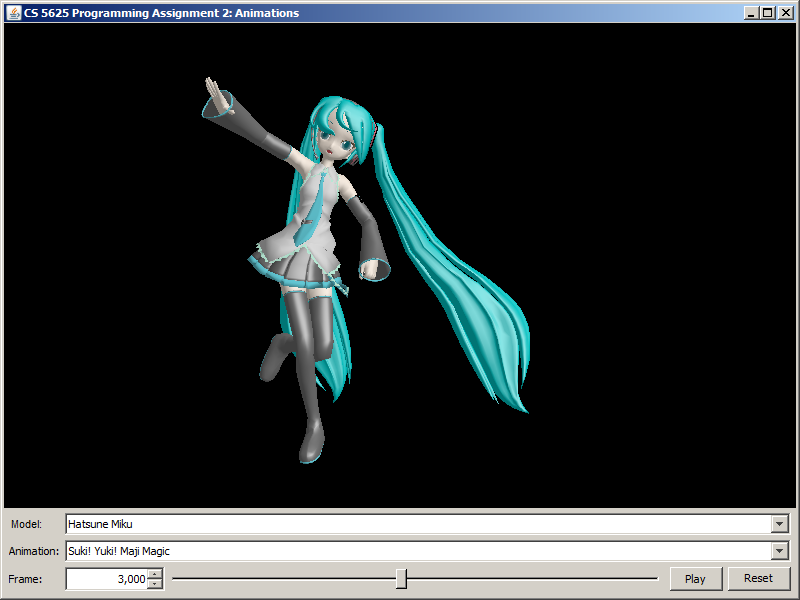800x600 pixels.
Task: Click the Frame number input showing 3,000
Action: [x=106, y=579]
